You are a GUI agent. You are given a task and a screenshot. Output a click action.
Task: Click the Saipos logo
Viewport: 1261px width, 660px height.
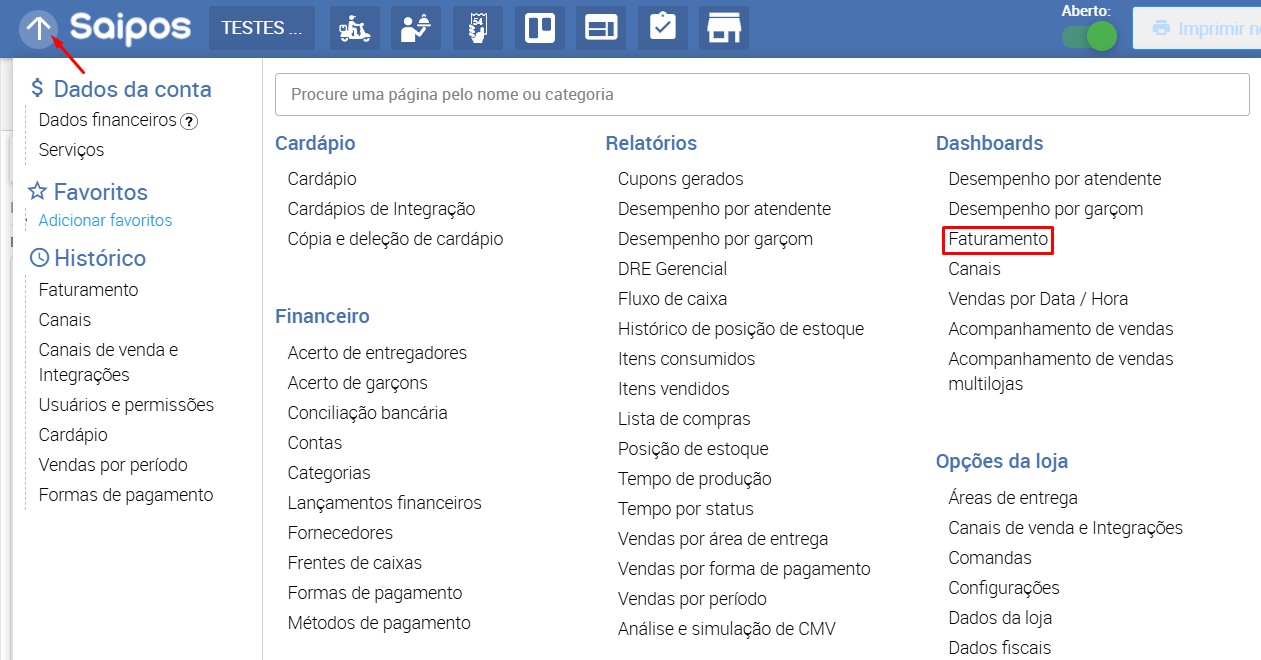pos(130,28)
